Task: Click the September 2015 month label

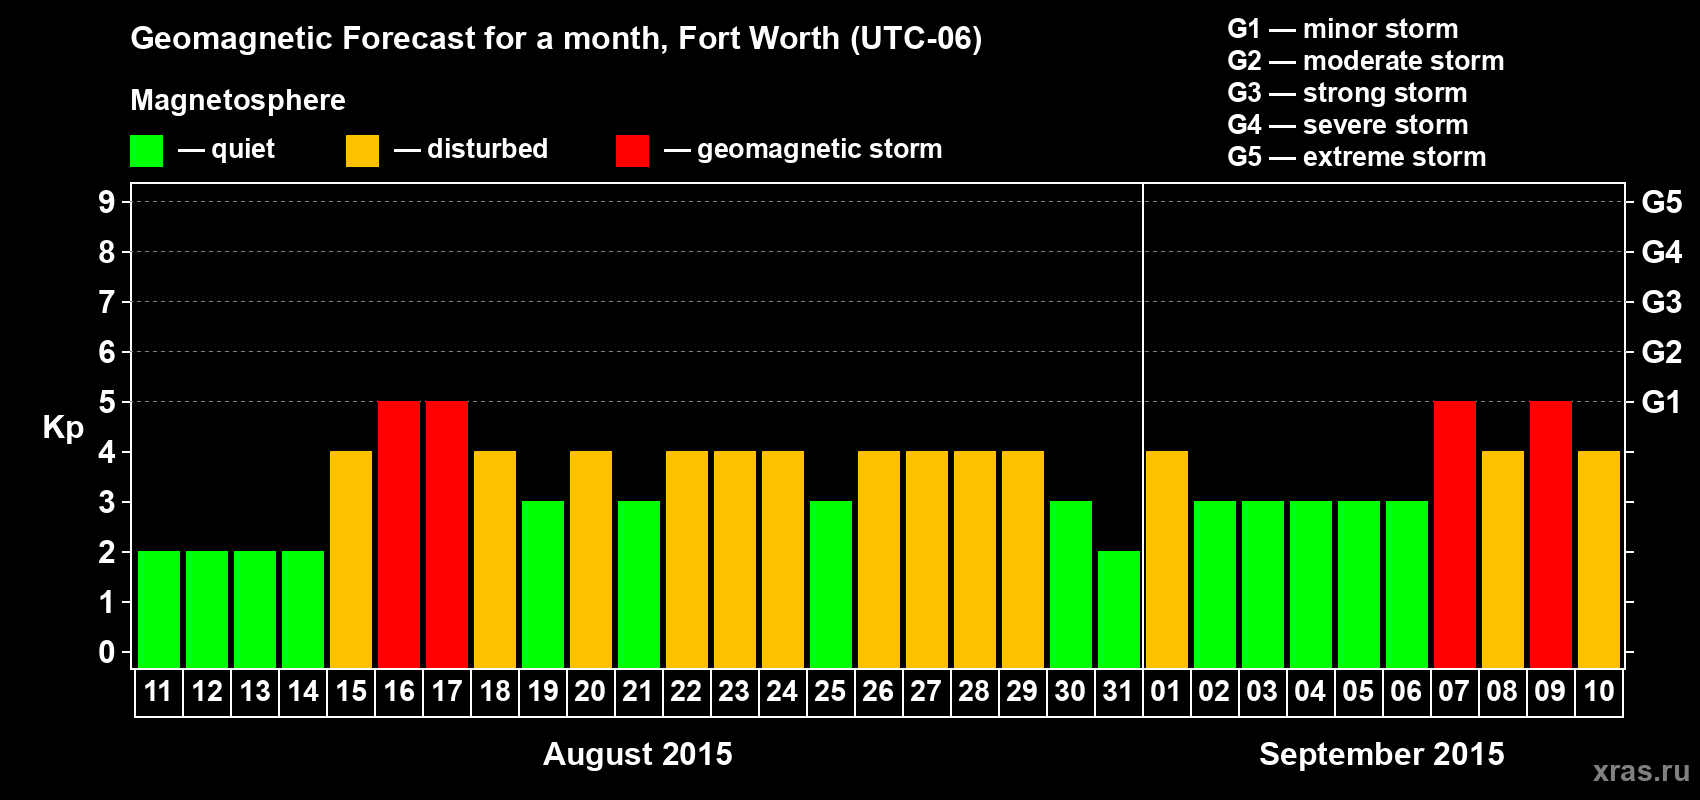Action: point(1382,754)
